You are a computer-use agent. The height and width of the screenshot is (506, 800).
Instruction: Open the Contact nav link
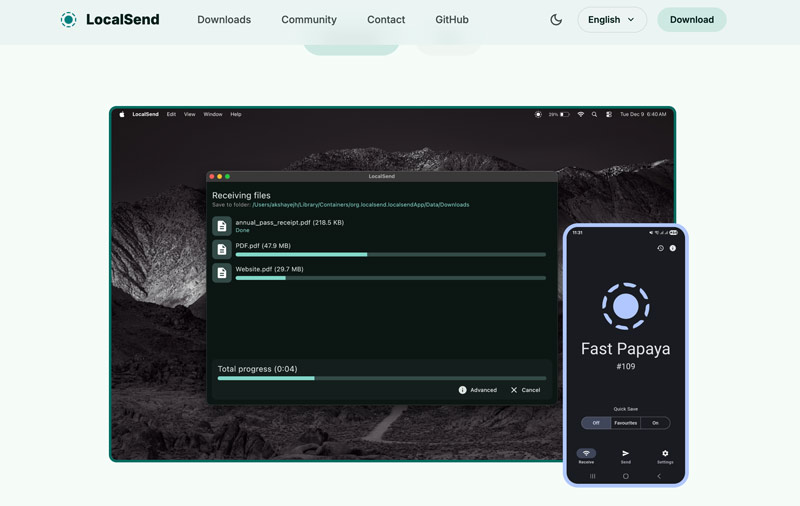pos(386,20)
